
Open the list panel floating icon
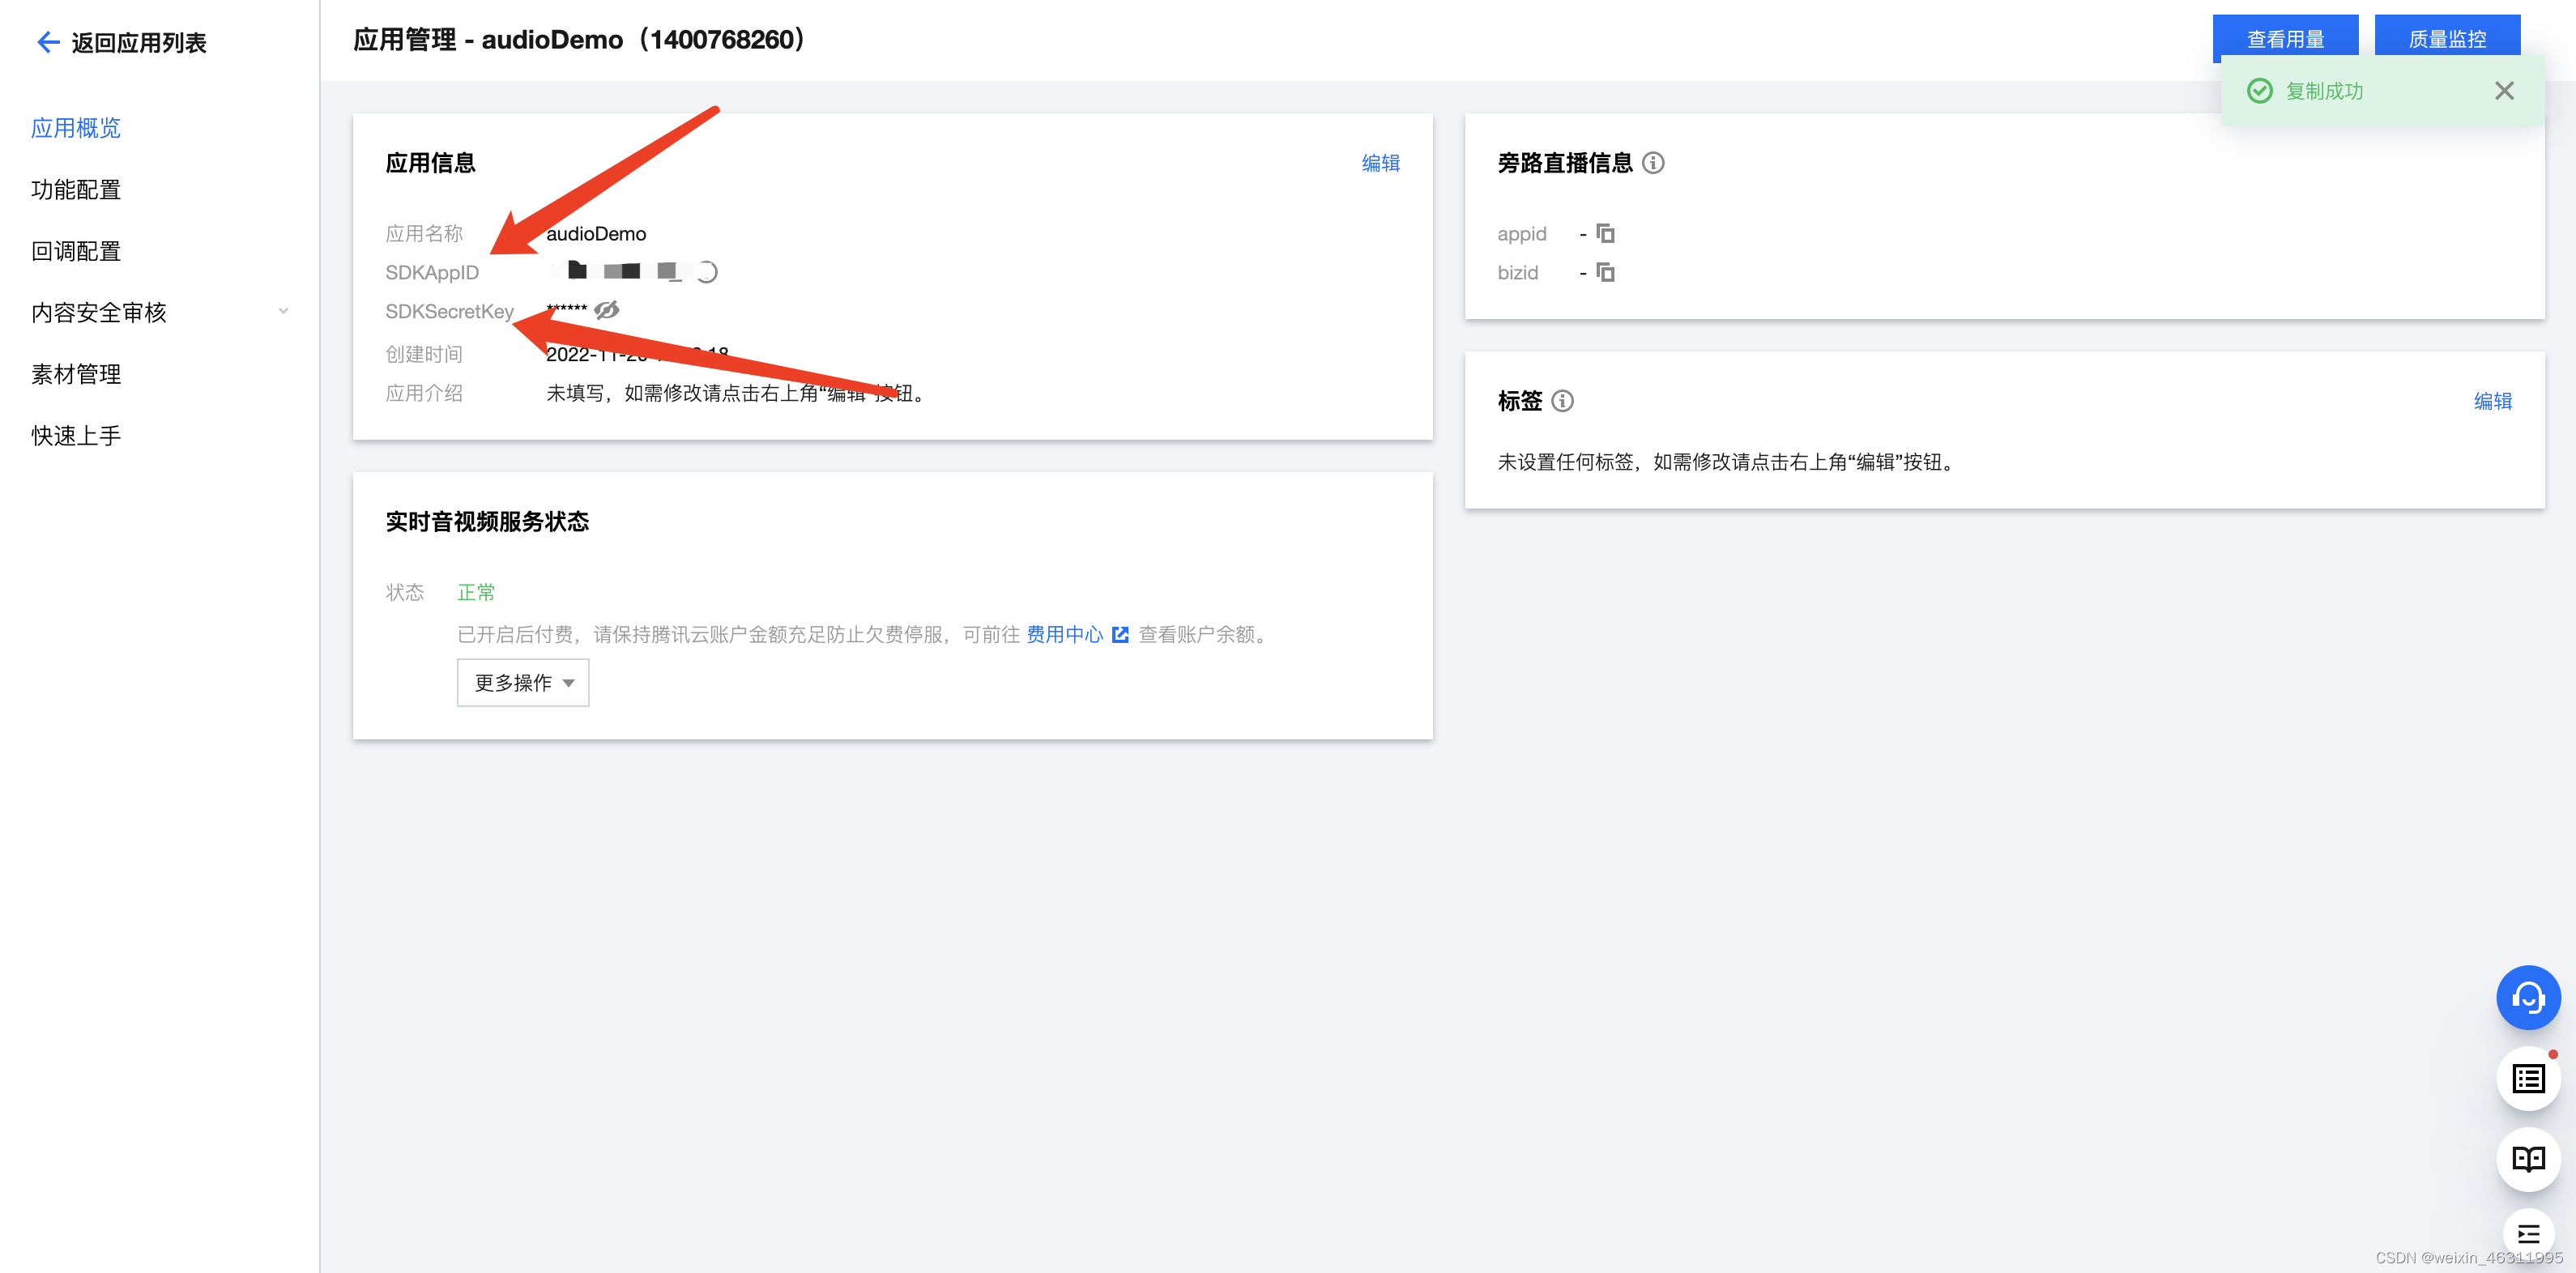click(x=2528, y=1079)
